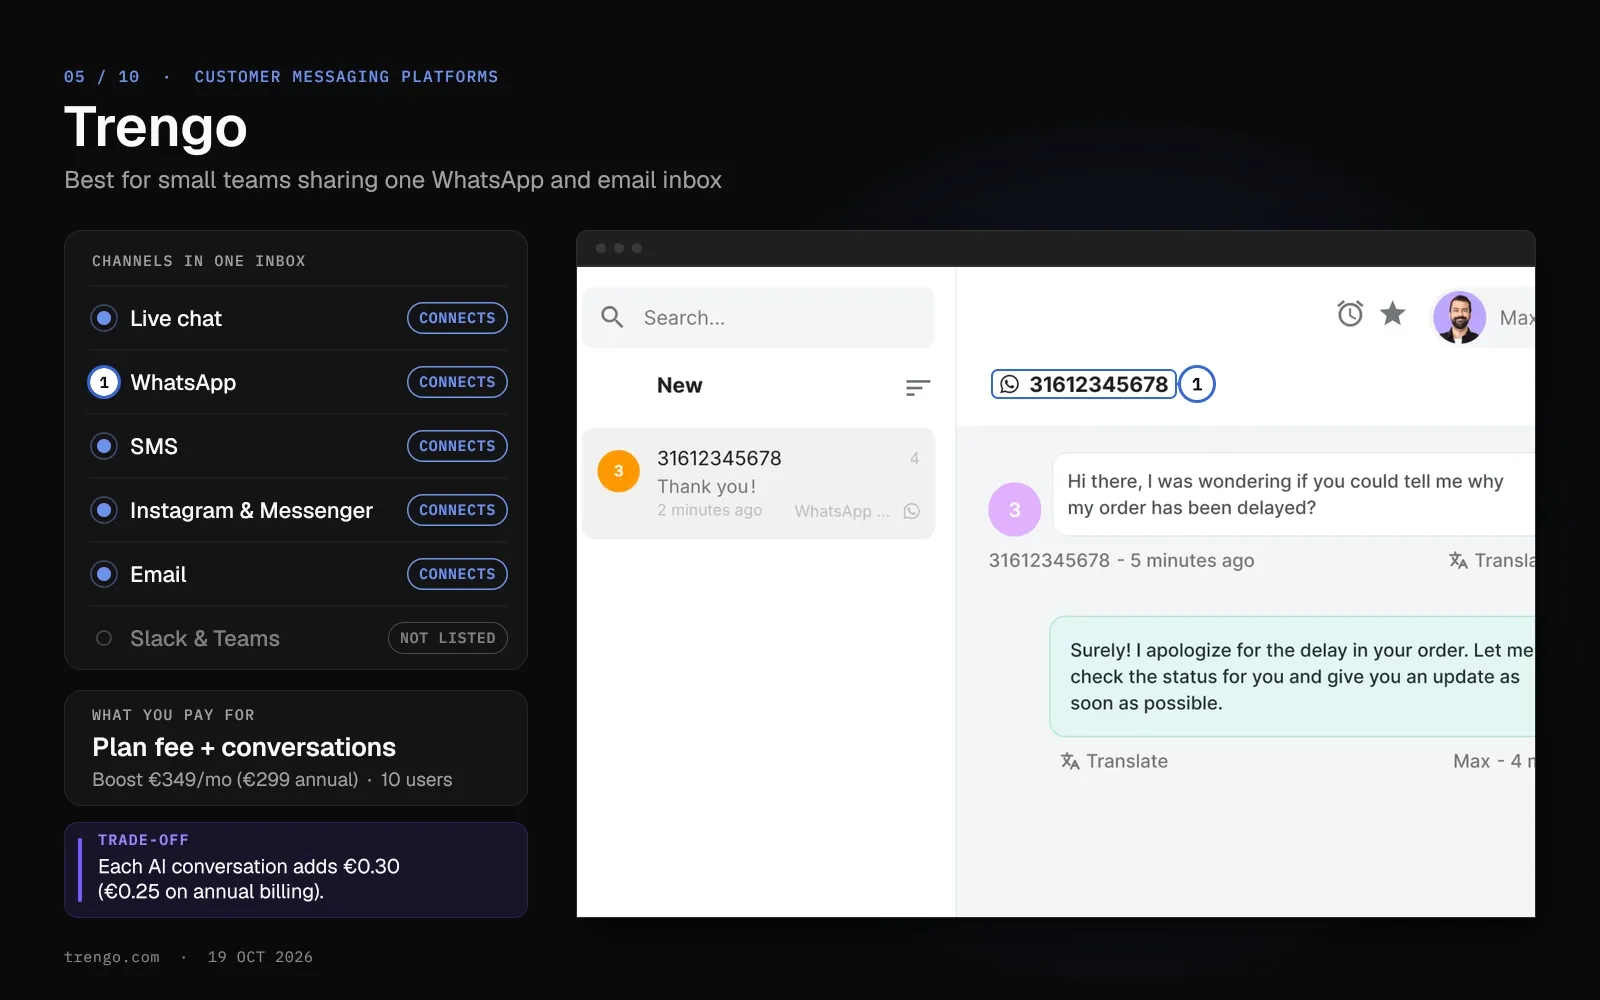Select the Email radio indicator
Screen dimensions: 1600x1000
[x=104, y=574]
